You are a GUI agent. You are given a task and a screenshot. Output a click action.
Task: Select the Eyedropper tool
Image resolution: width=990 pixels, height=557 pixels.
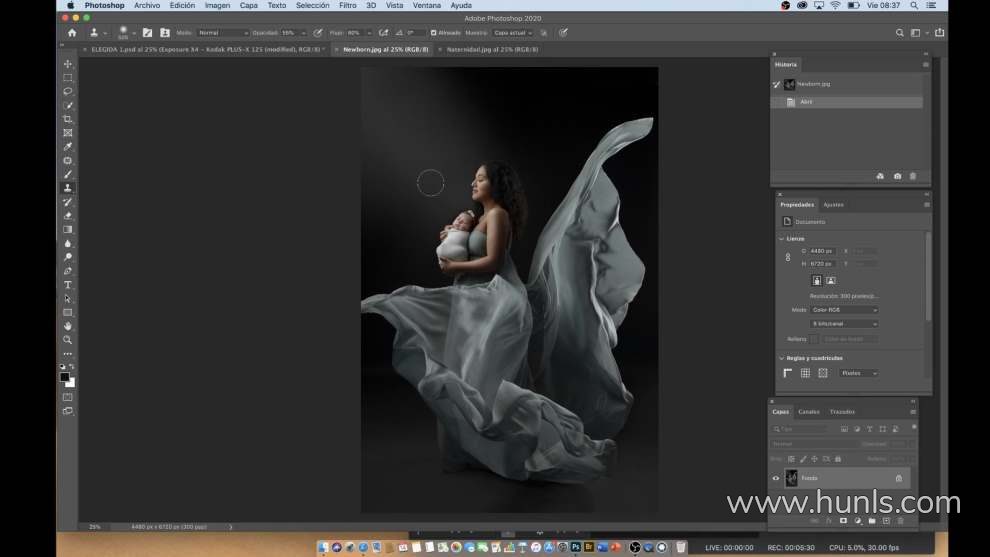click(x=68, y=147)
